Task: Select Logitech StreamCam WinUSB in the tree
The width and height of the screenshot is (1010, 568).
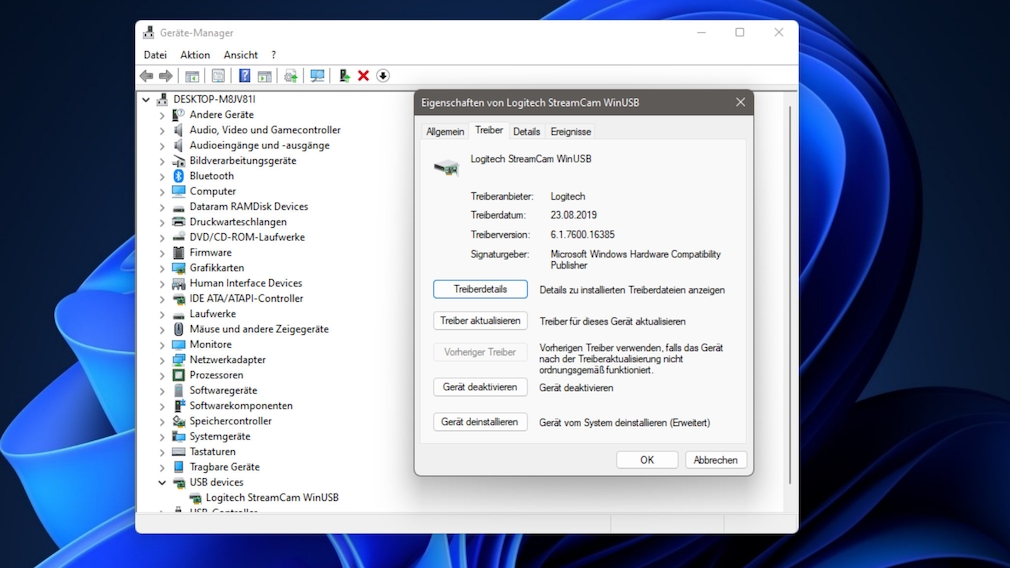Action: 272,498
